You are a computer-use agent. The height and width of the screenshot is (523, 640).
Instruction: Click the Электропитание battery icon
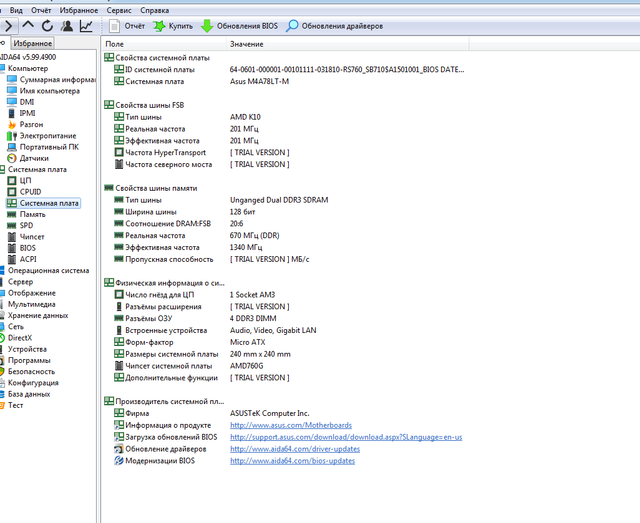point(12,136)
